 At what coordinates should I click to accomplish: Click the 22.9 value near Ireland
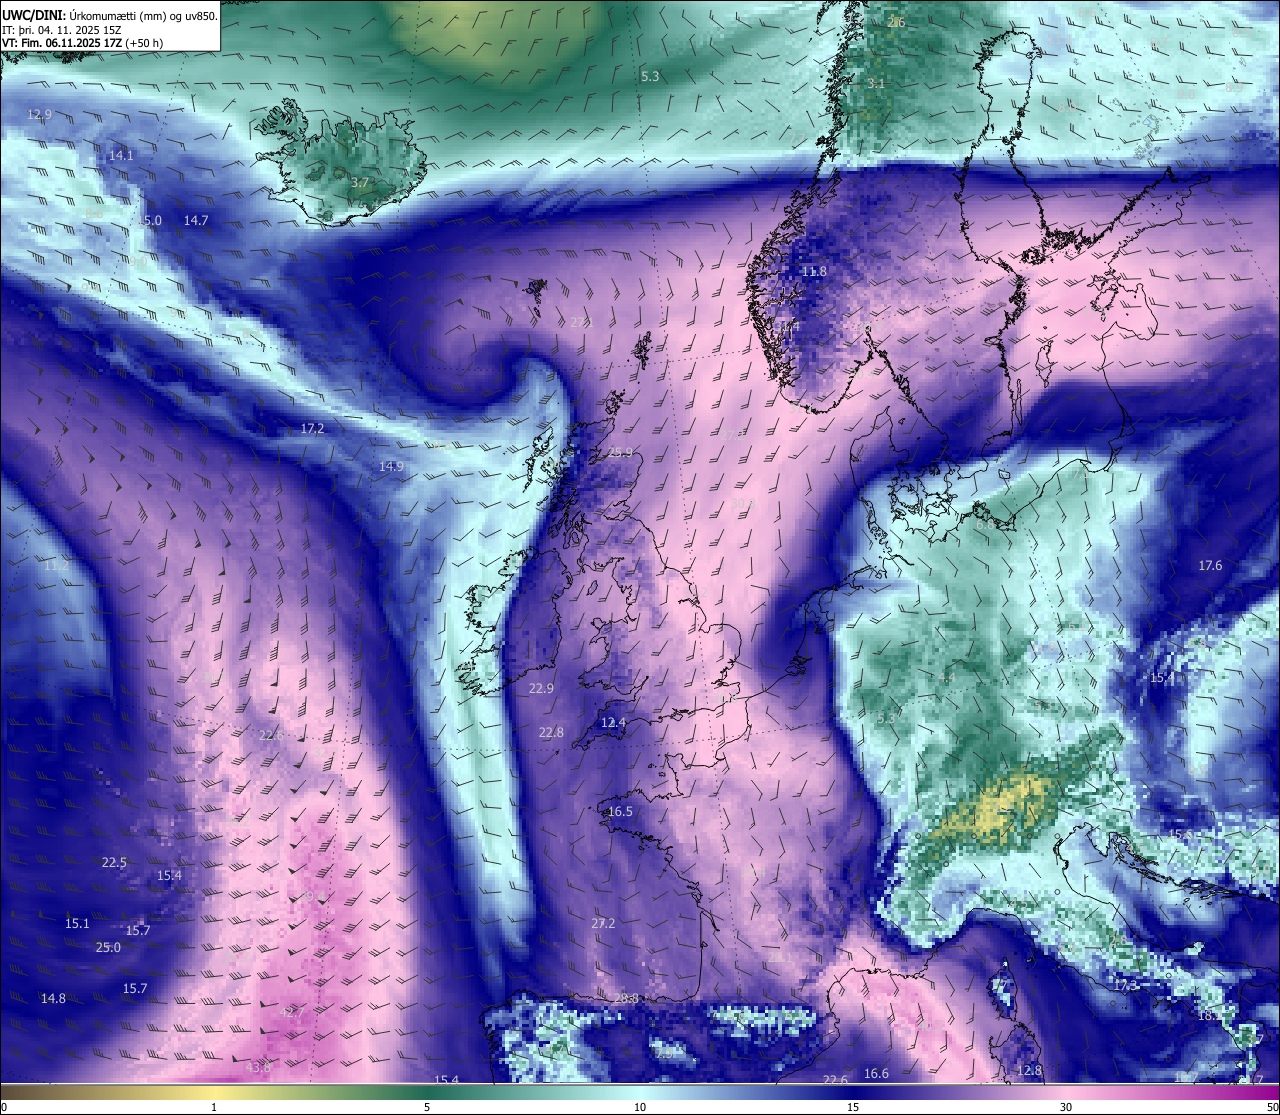[541, 688]
